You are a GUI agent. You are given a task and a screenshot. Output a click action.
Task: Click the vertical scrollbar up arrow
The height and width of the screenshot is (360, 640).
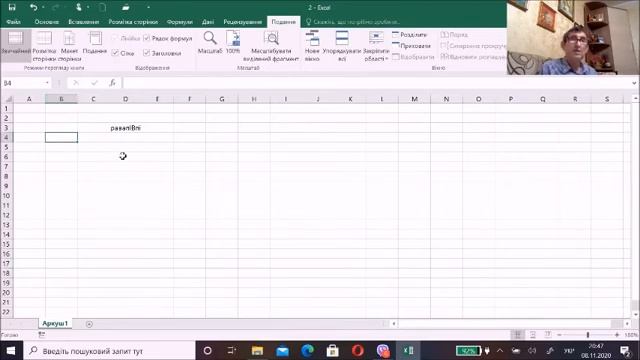click(x=635, y=98)
